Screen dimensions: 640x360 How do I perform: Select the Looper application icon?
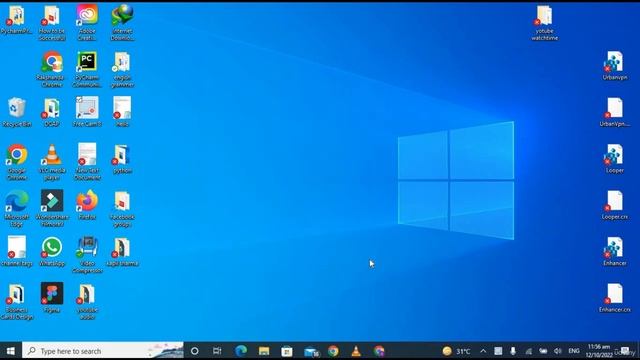pyautogui.click(x=615, y=158)
